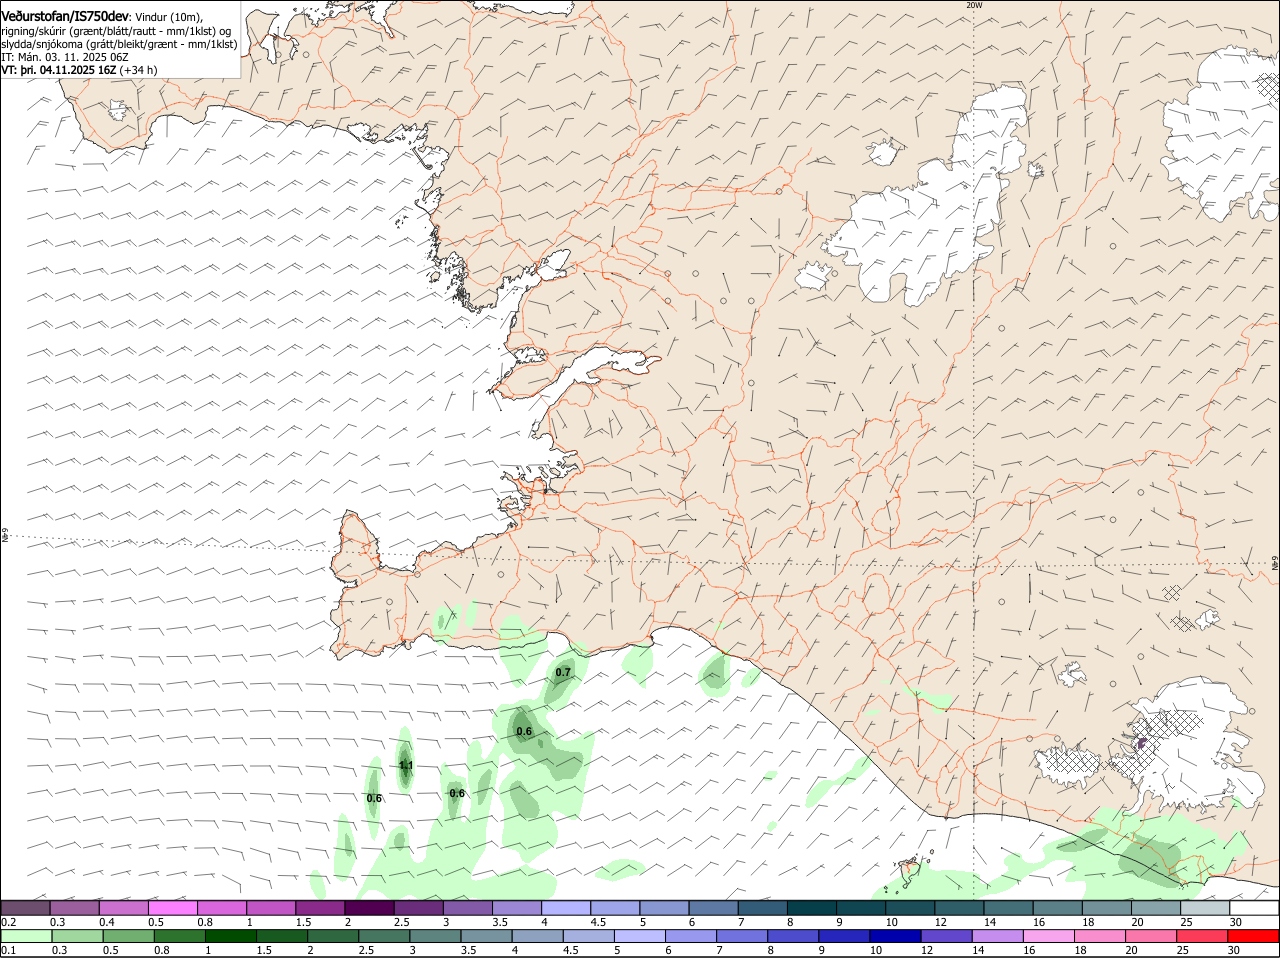Screen dimensions: 1280x958
Task: Select the 'IT: Mán. 03. 11. 2025 06Z' line
Action: pyautogui.click(x=64, y=57)
